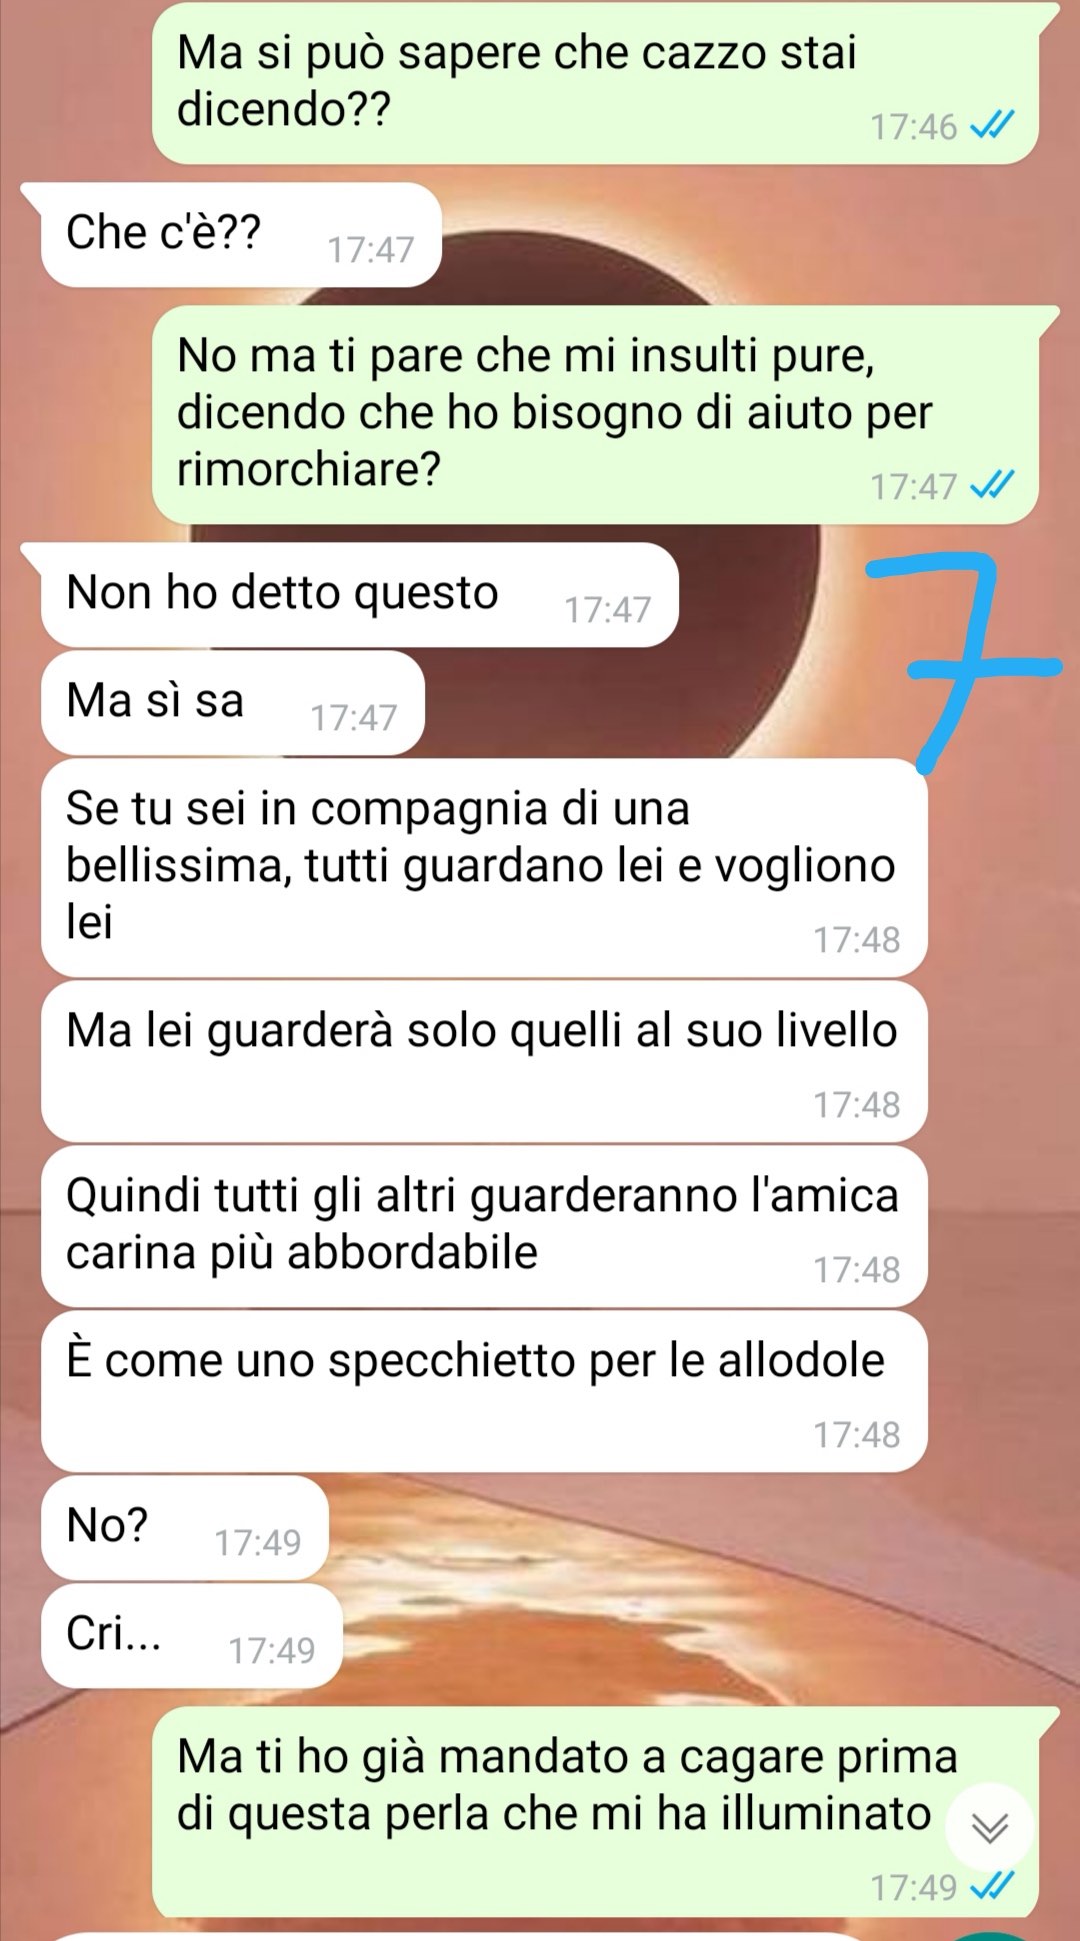Tap read-receipt double check at 17:49

pos(992,1886)
